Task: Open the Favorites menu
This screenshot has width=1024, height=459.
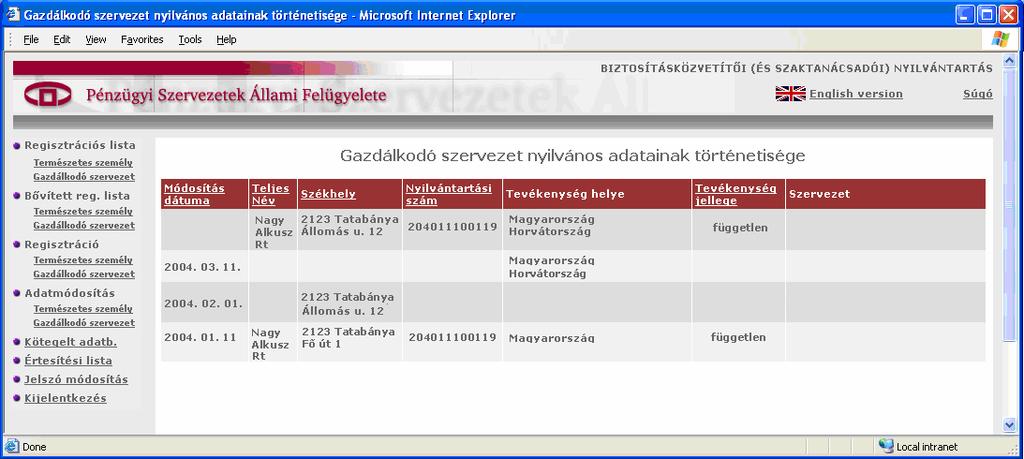Action: [x=142, y=40]
